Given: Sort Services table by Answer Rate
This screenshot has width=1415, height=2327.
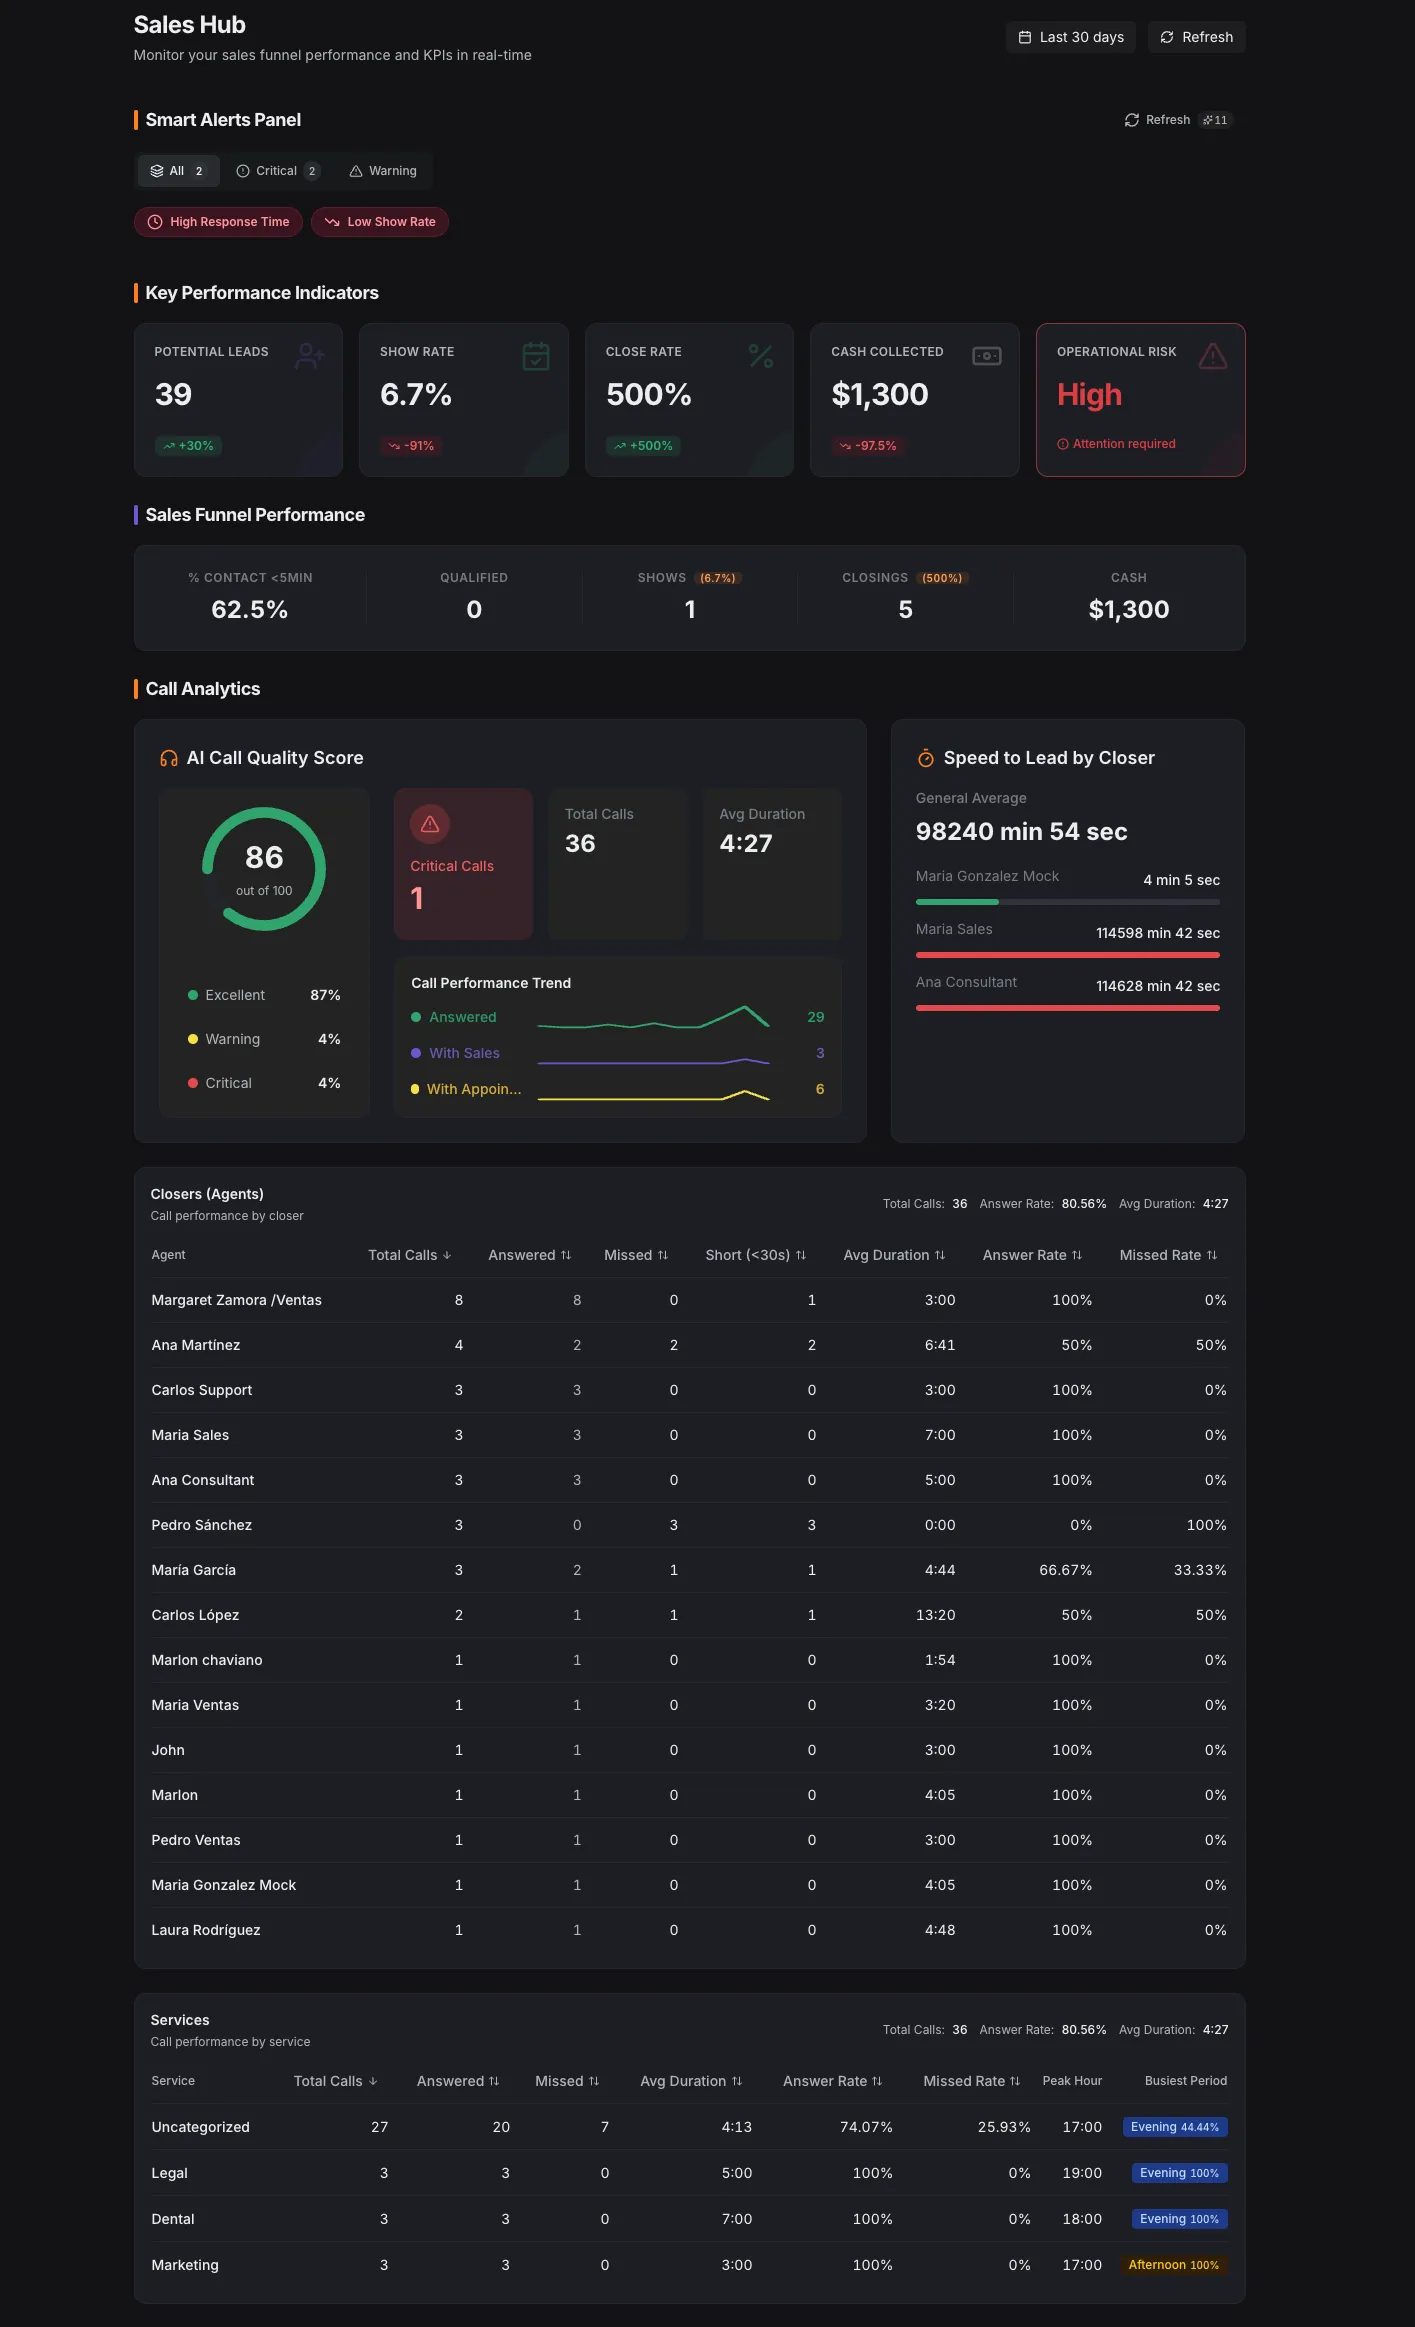Looking at the screenshot, I should click(x=832, y=2081).
